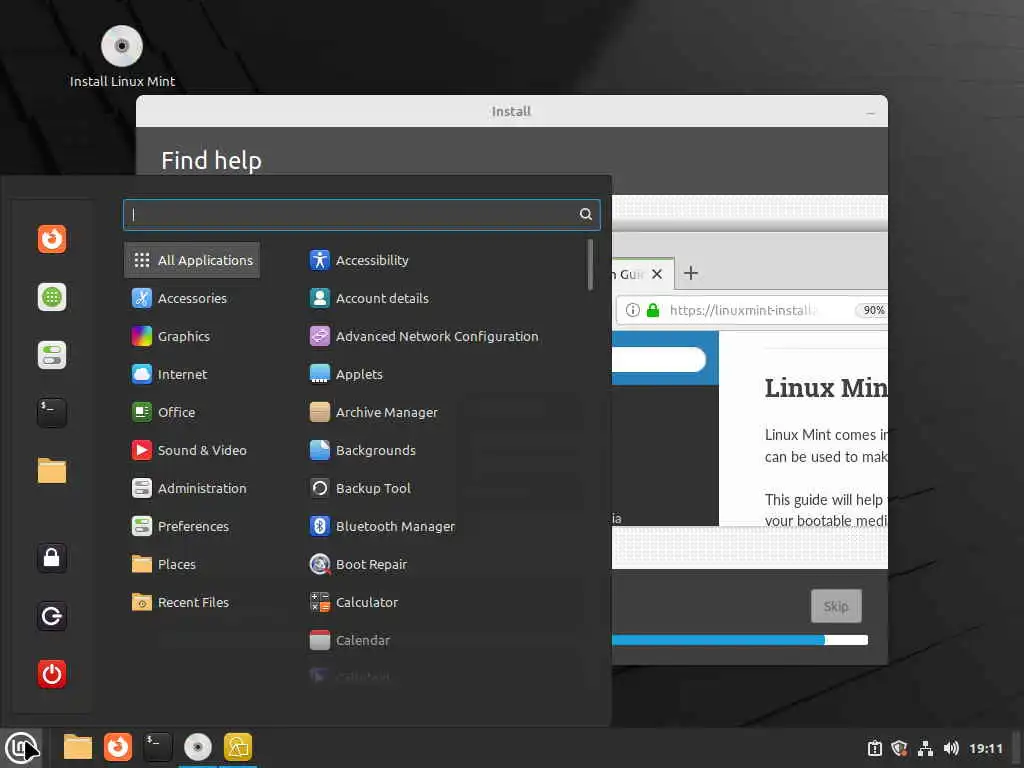1024x768 pixels.
Task: Select Sound & Video category
Action: [192, 450]
